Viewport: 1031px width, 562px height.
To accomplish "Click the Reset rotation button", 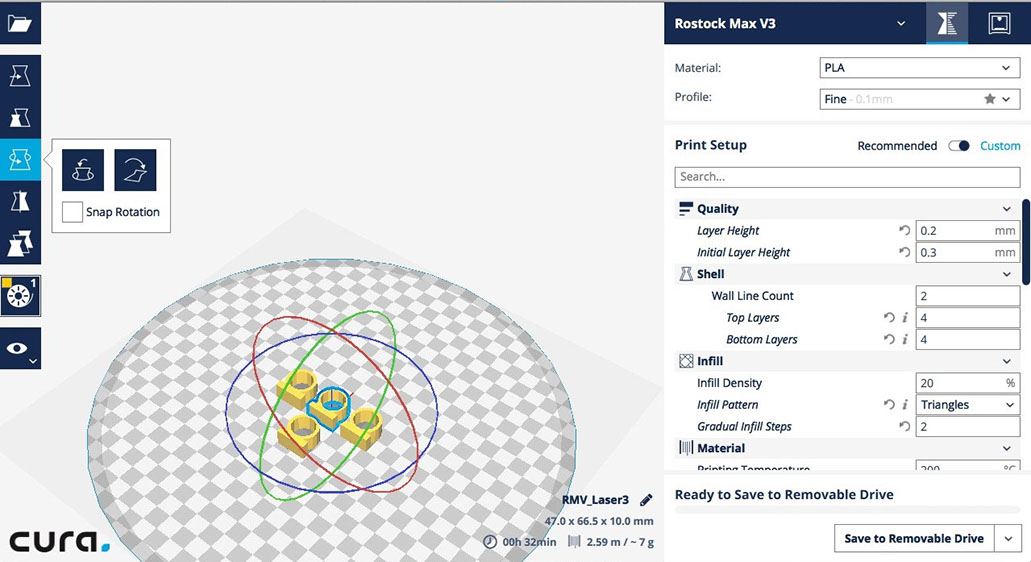I will tap(83, 170).
